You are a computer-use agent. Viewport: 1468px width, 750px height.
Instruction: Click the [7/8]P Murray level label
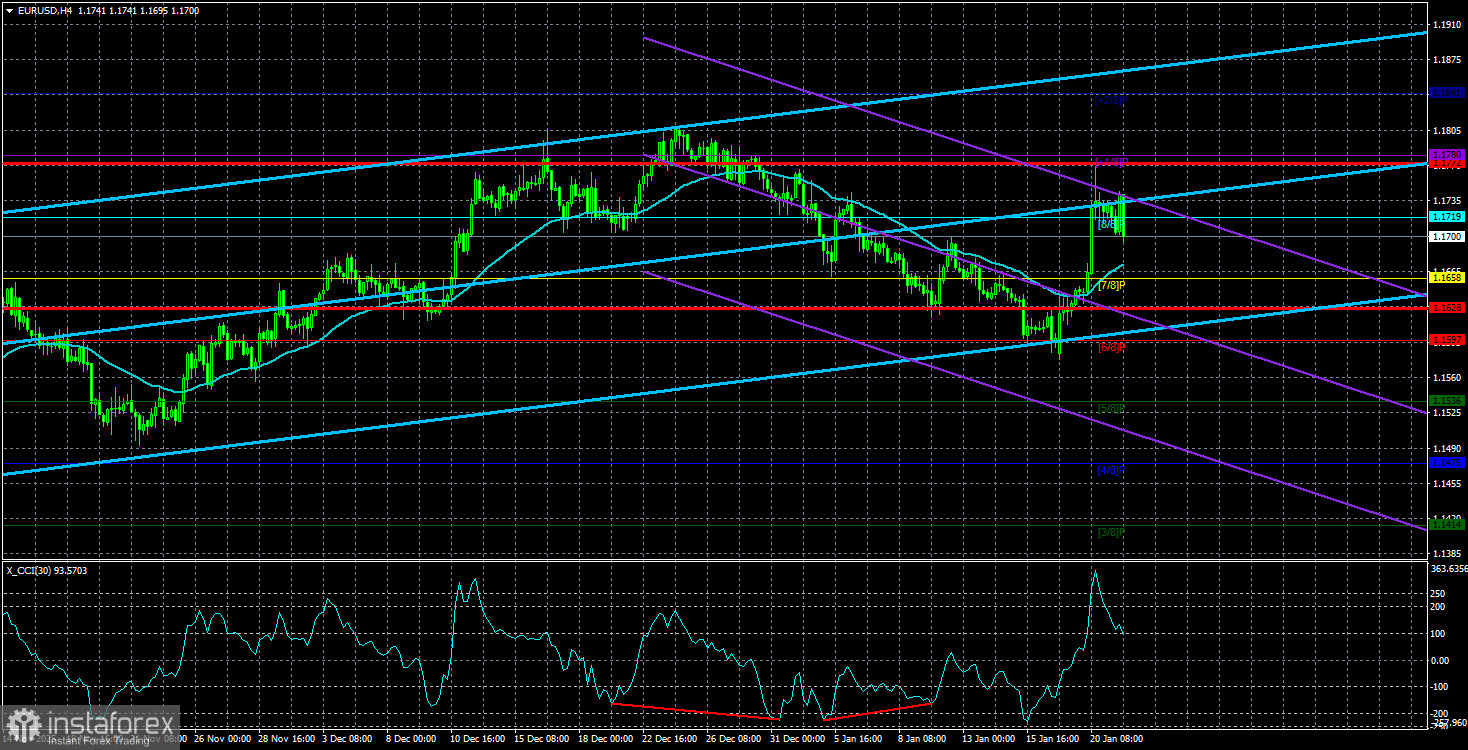point(1111,286)
